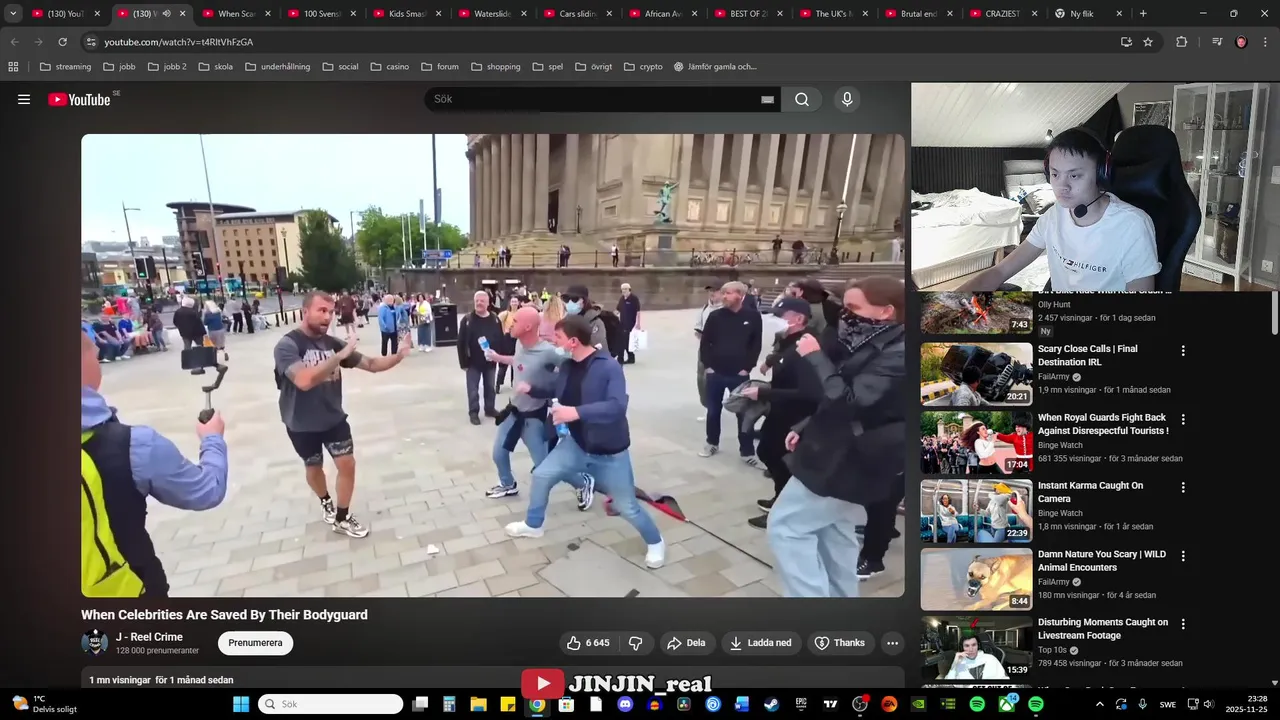The image size is (1280, 720).
Task: Reload the page with the refresh icon
Action: pos(62,42)
